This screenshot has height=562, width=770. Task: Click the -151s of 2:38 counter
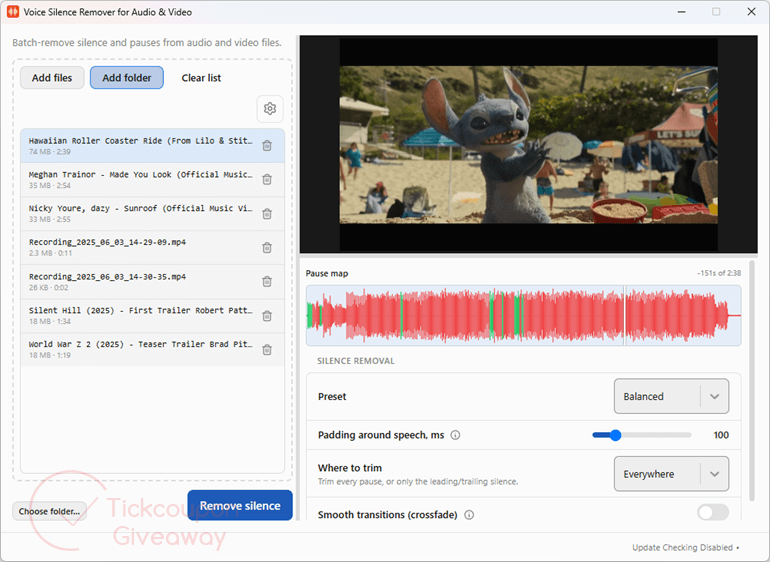[719, 273]
